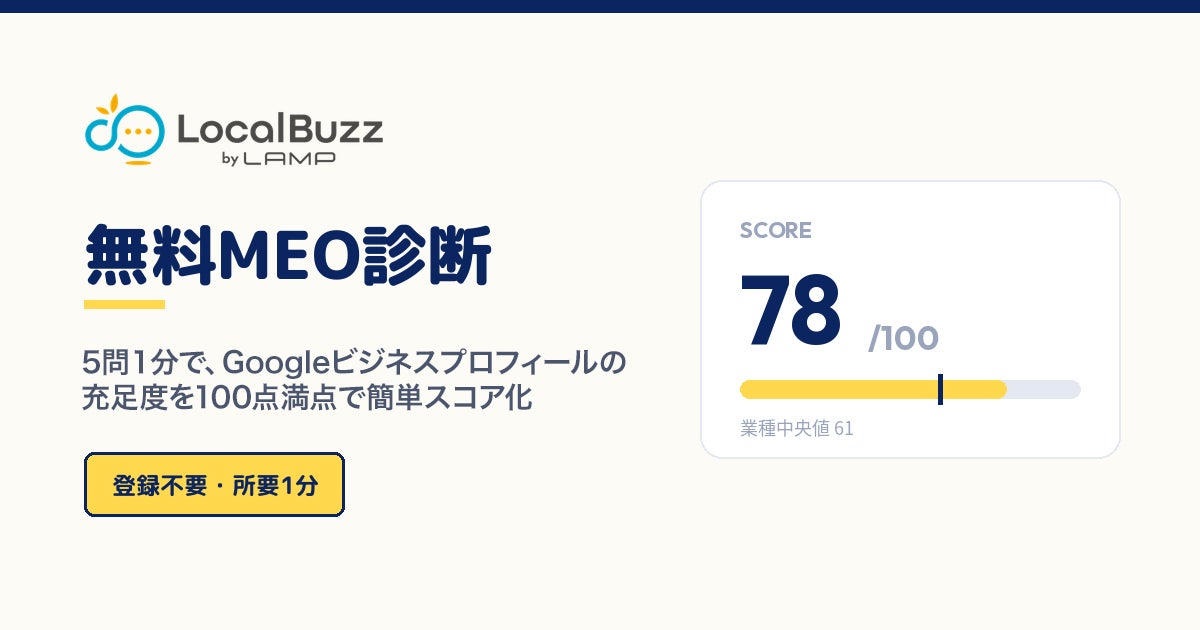Image resolution: width=1200 pixels, height=630 pixels.
Task: Click the dark navy bar along the top edge
Action: 600,6
